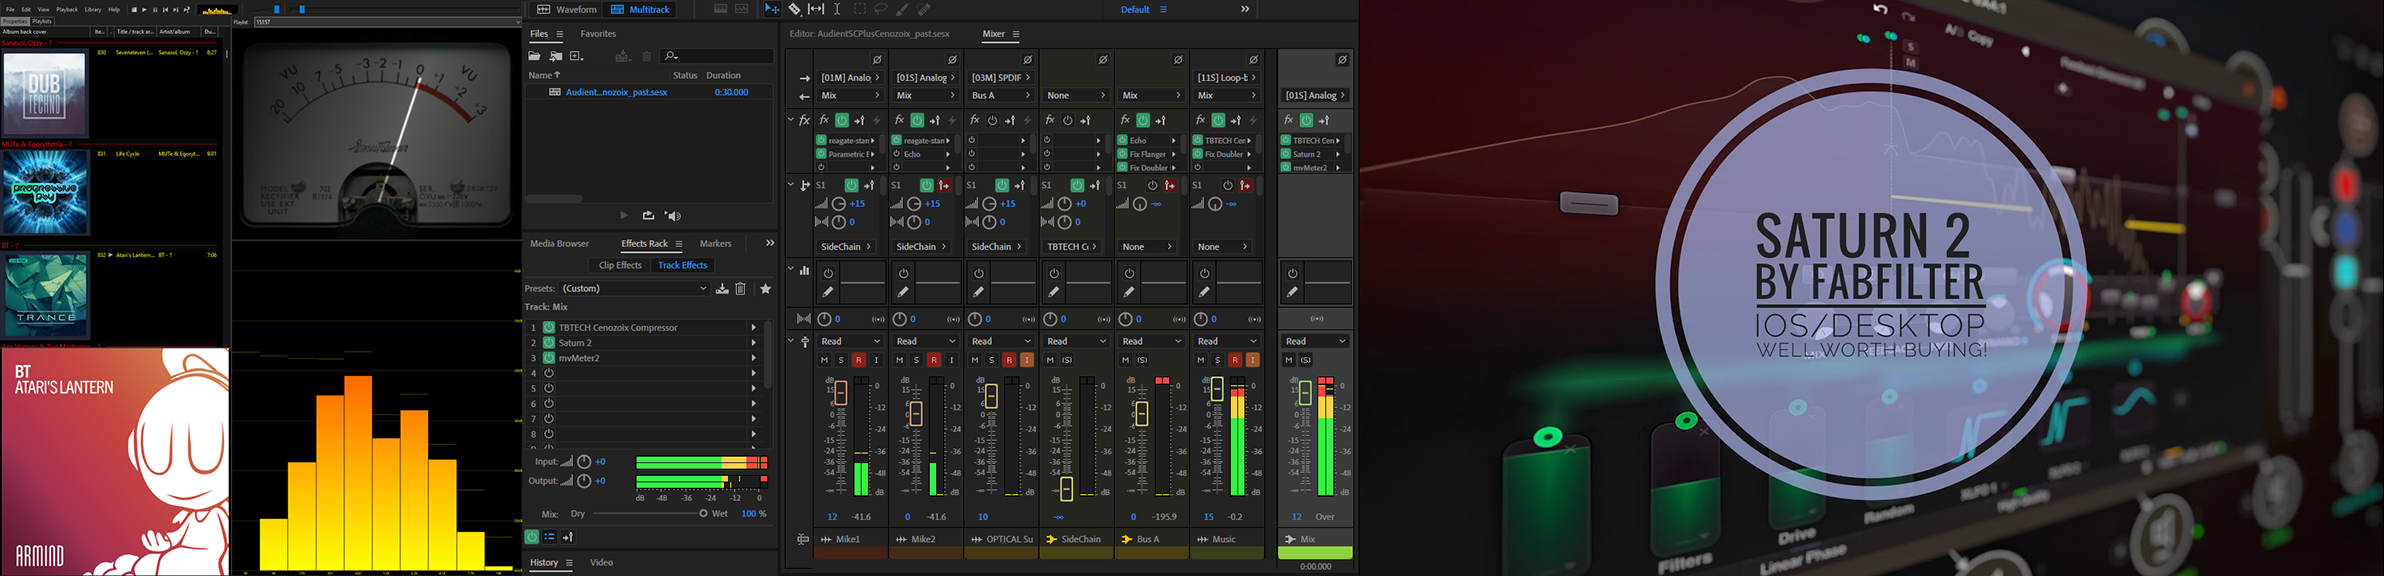This screenshot has width=2384, height=576.
Task: Click the stop button in the music player
Action: (134, 9)
